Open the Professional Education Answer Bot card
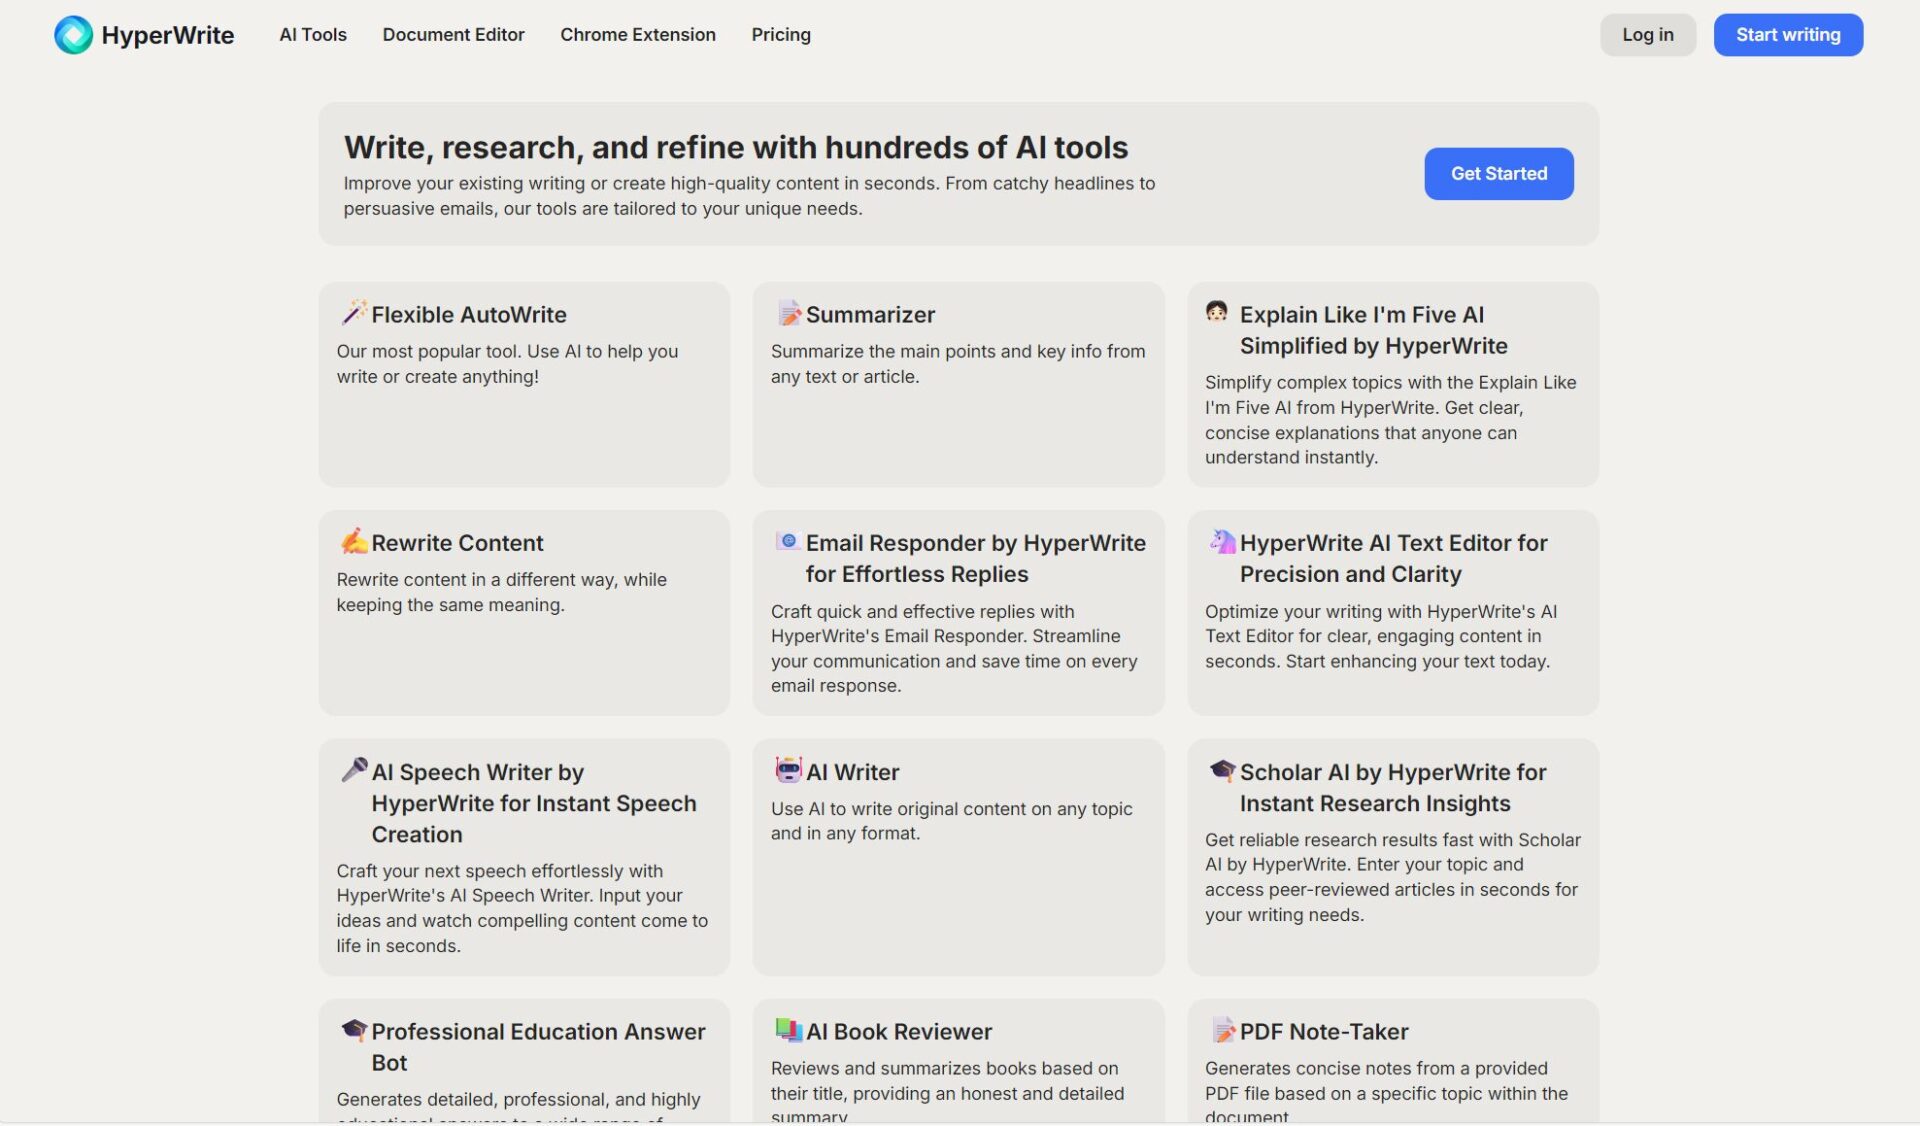This screenshot has height=1126, width=1920. click(x=537, y=1046)
